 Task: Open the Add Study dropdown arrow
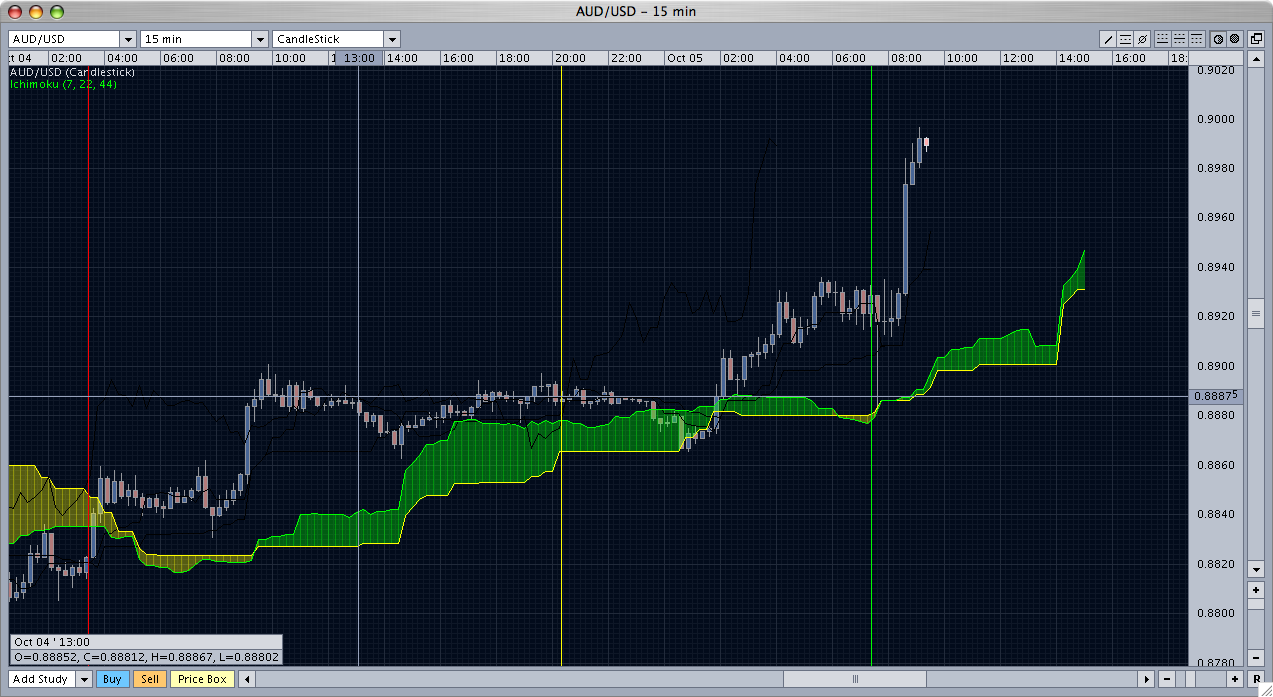83,679
